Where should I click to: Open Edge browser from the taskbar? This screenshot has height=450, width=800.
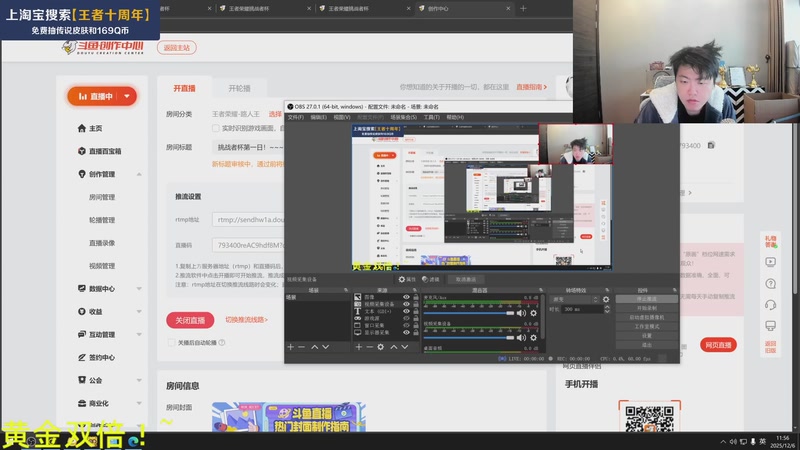tap(135, 442)
